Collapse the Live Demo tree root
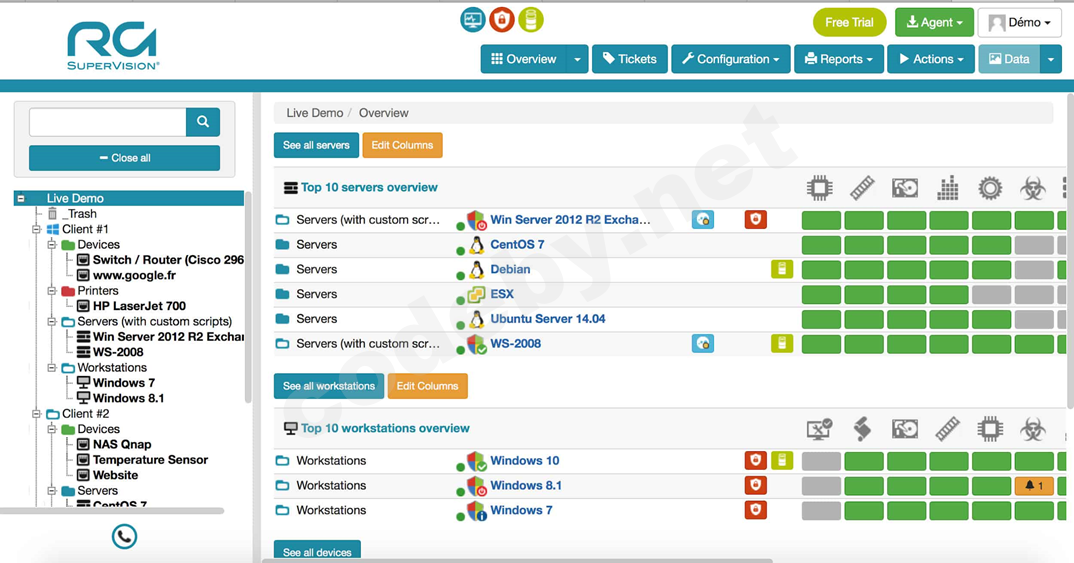Viewport: 1074px width, 563px height. click(x=21, y=198)
